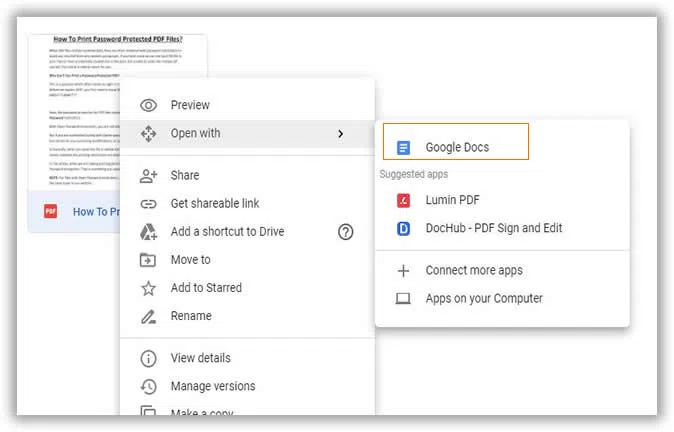Choose Move to option
This screenshot has width=674, height=432.
[247, 260]
